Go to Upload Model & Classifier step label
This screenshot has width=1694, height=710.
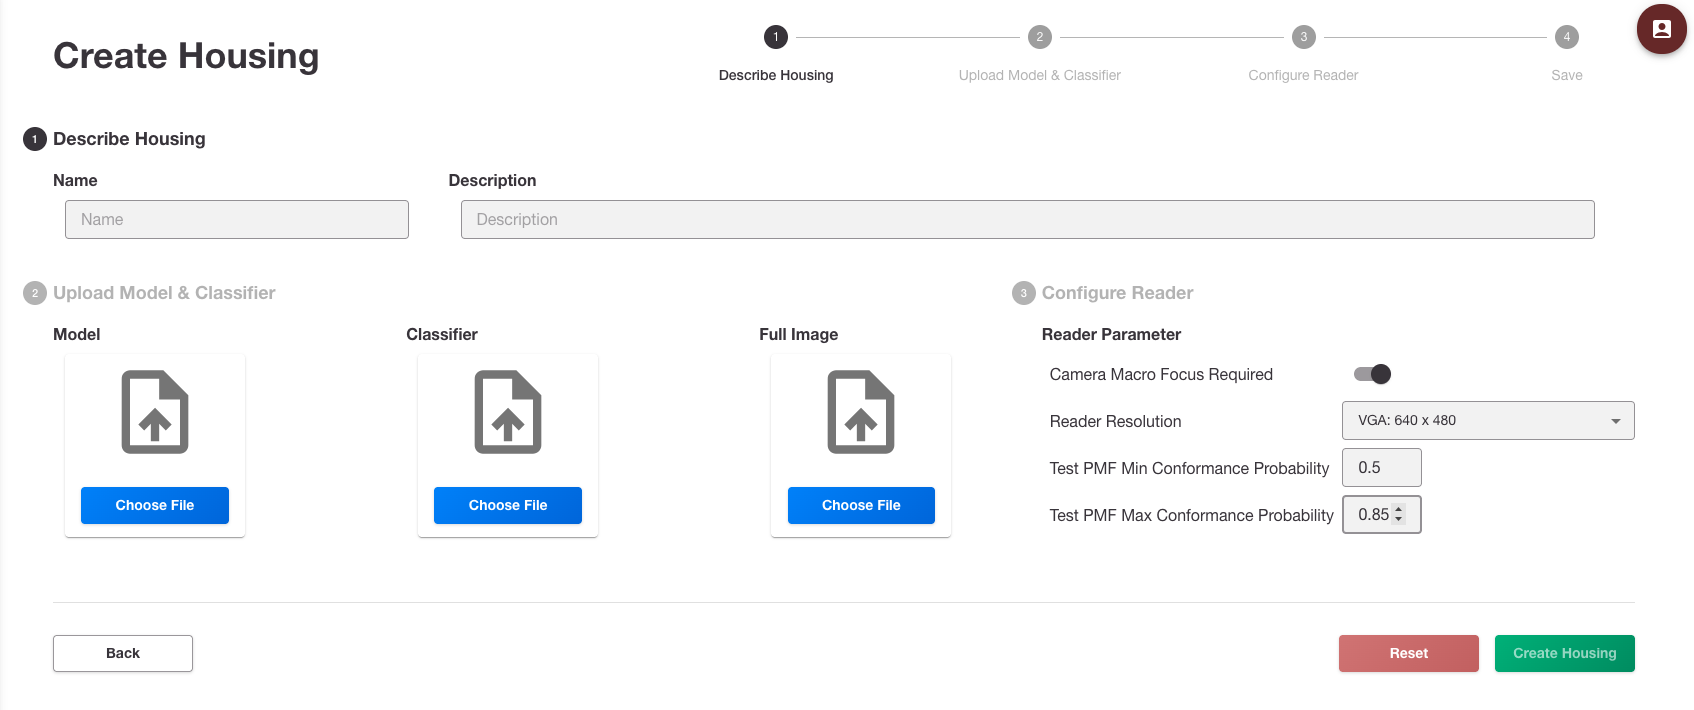pyautogui.click(x=1040, y=75)
